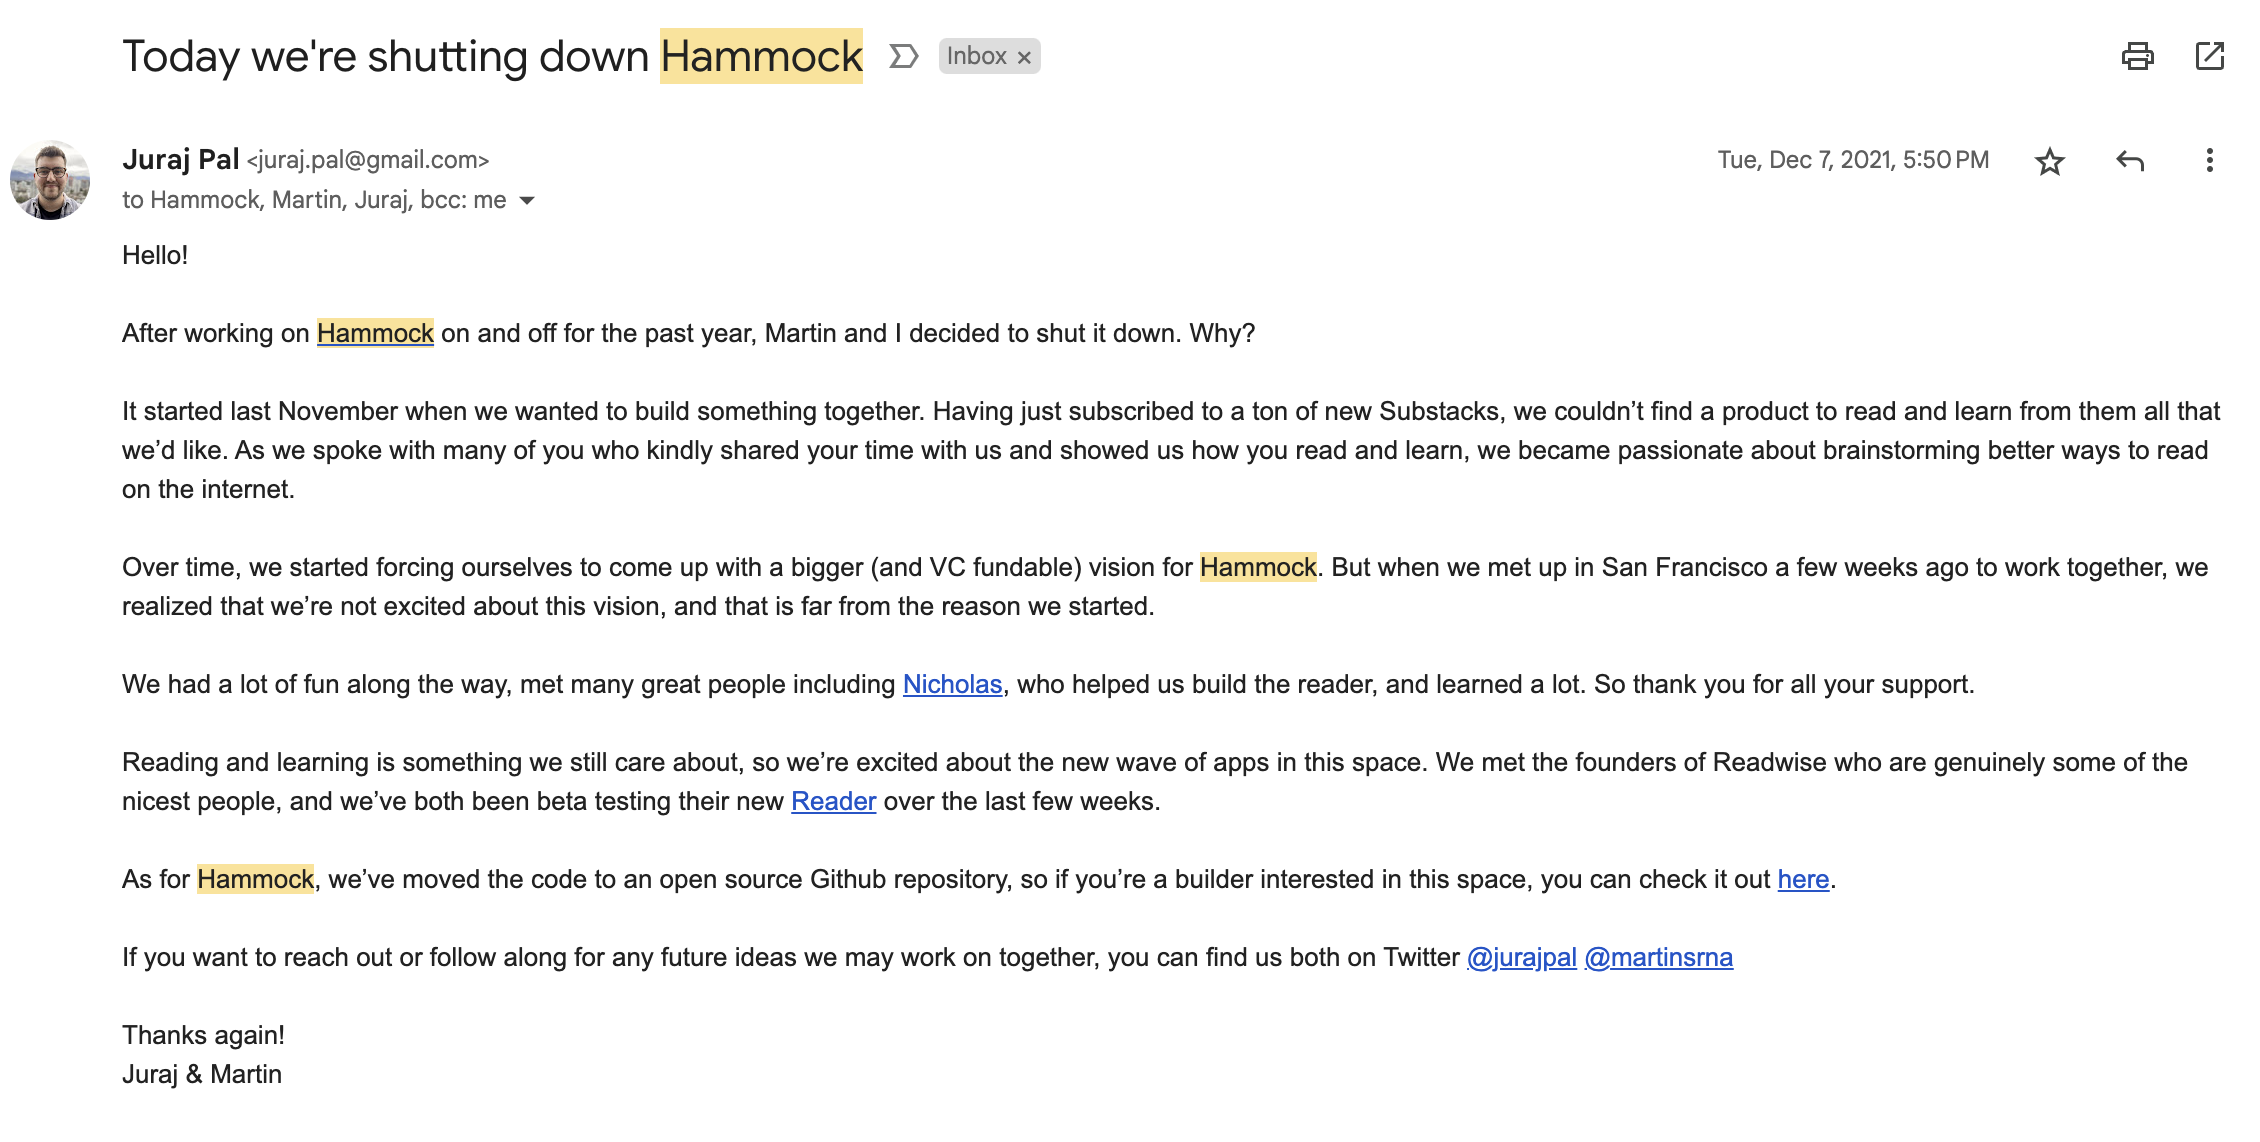
Task: Open the more options menu for this message
Action: pyautogui.click(x=2209, y=160)
